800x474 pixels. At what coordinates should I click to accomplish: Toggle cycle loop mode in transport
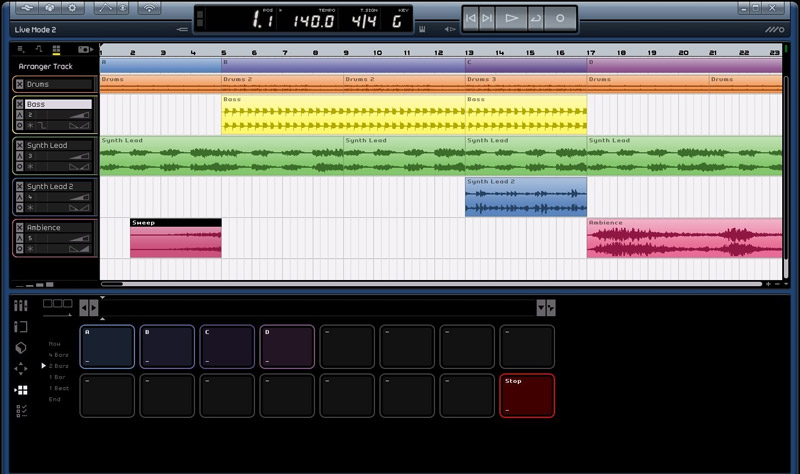pyautogui.click(x=535, y=19)
